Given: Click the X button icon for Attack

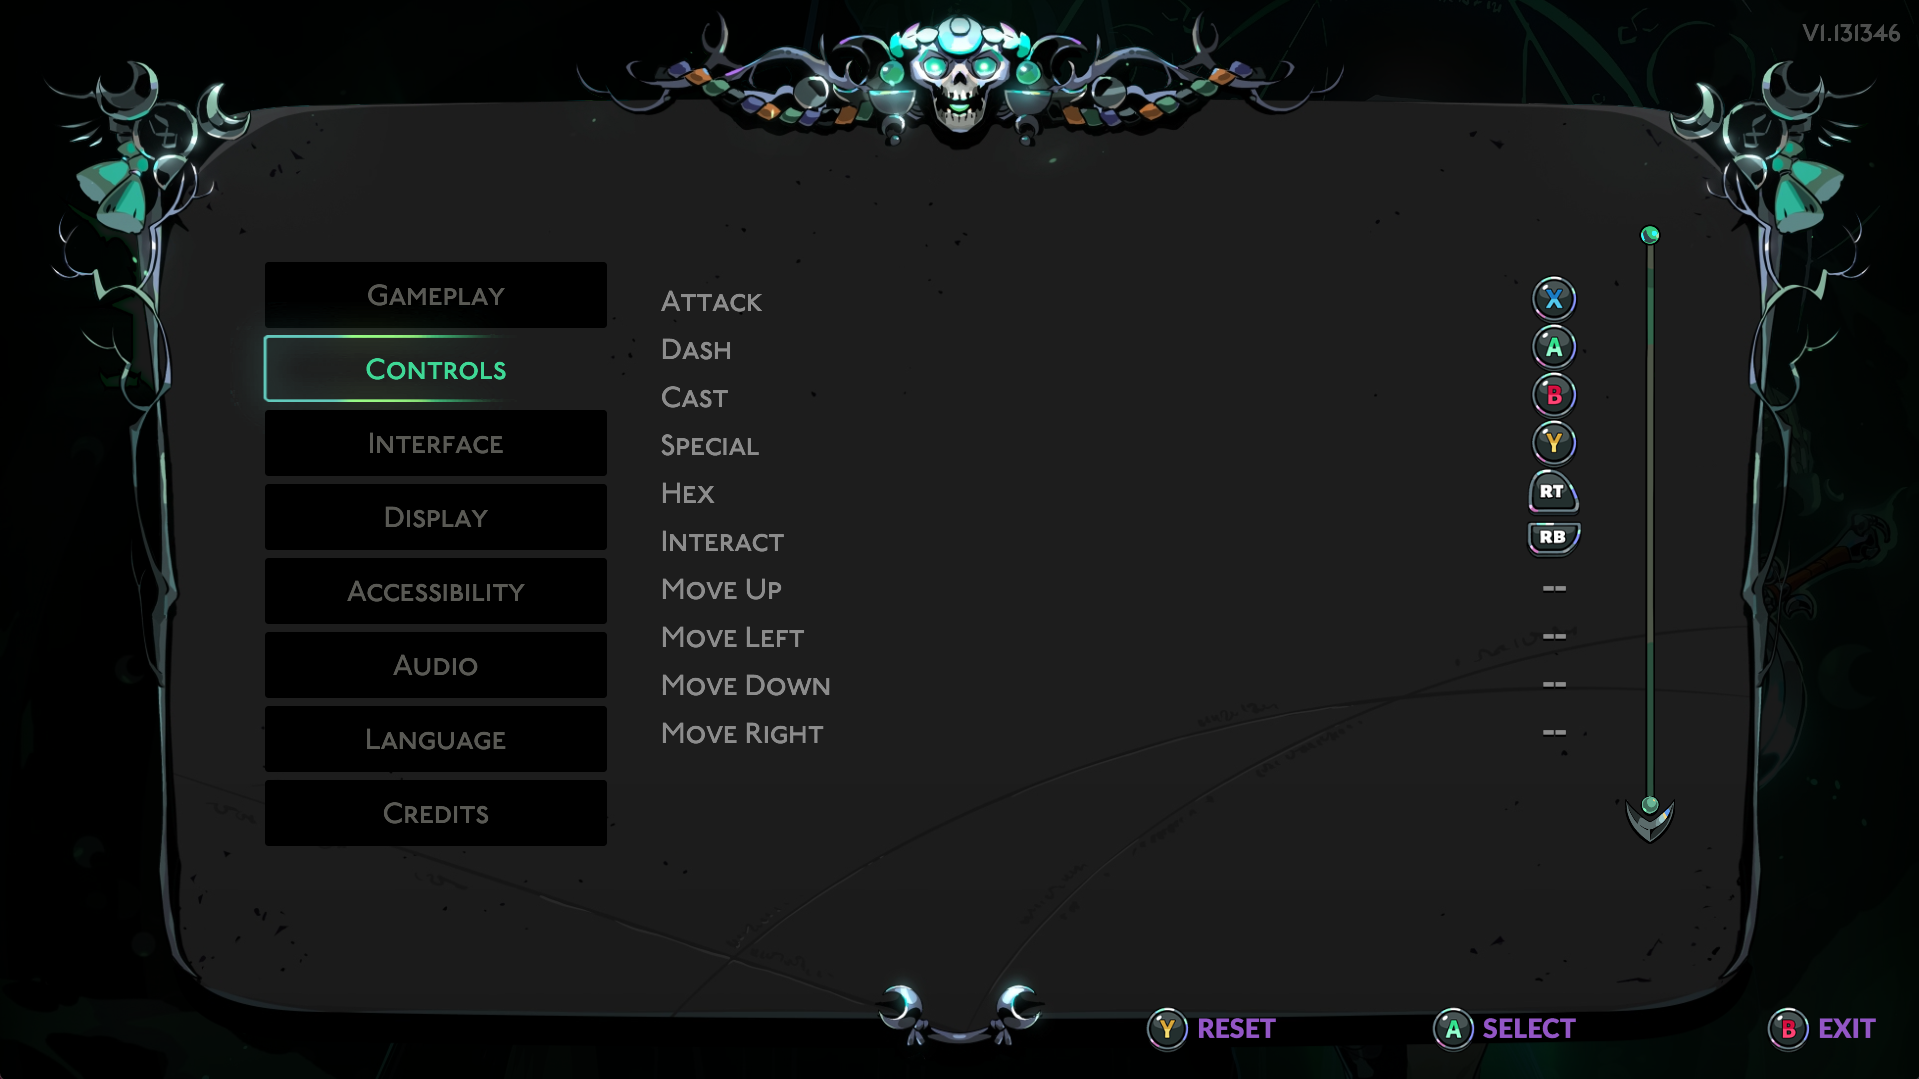Looking at the screenshot, I should 1553,298.
